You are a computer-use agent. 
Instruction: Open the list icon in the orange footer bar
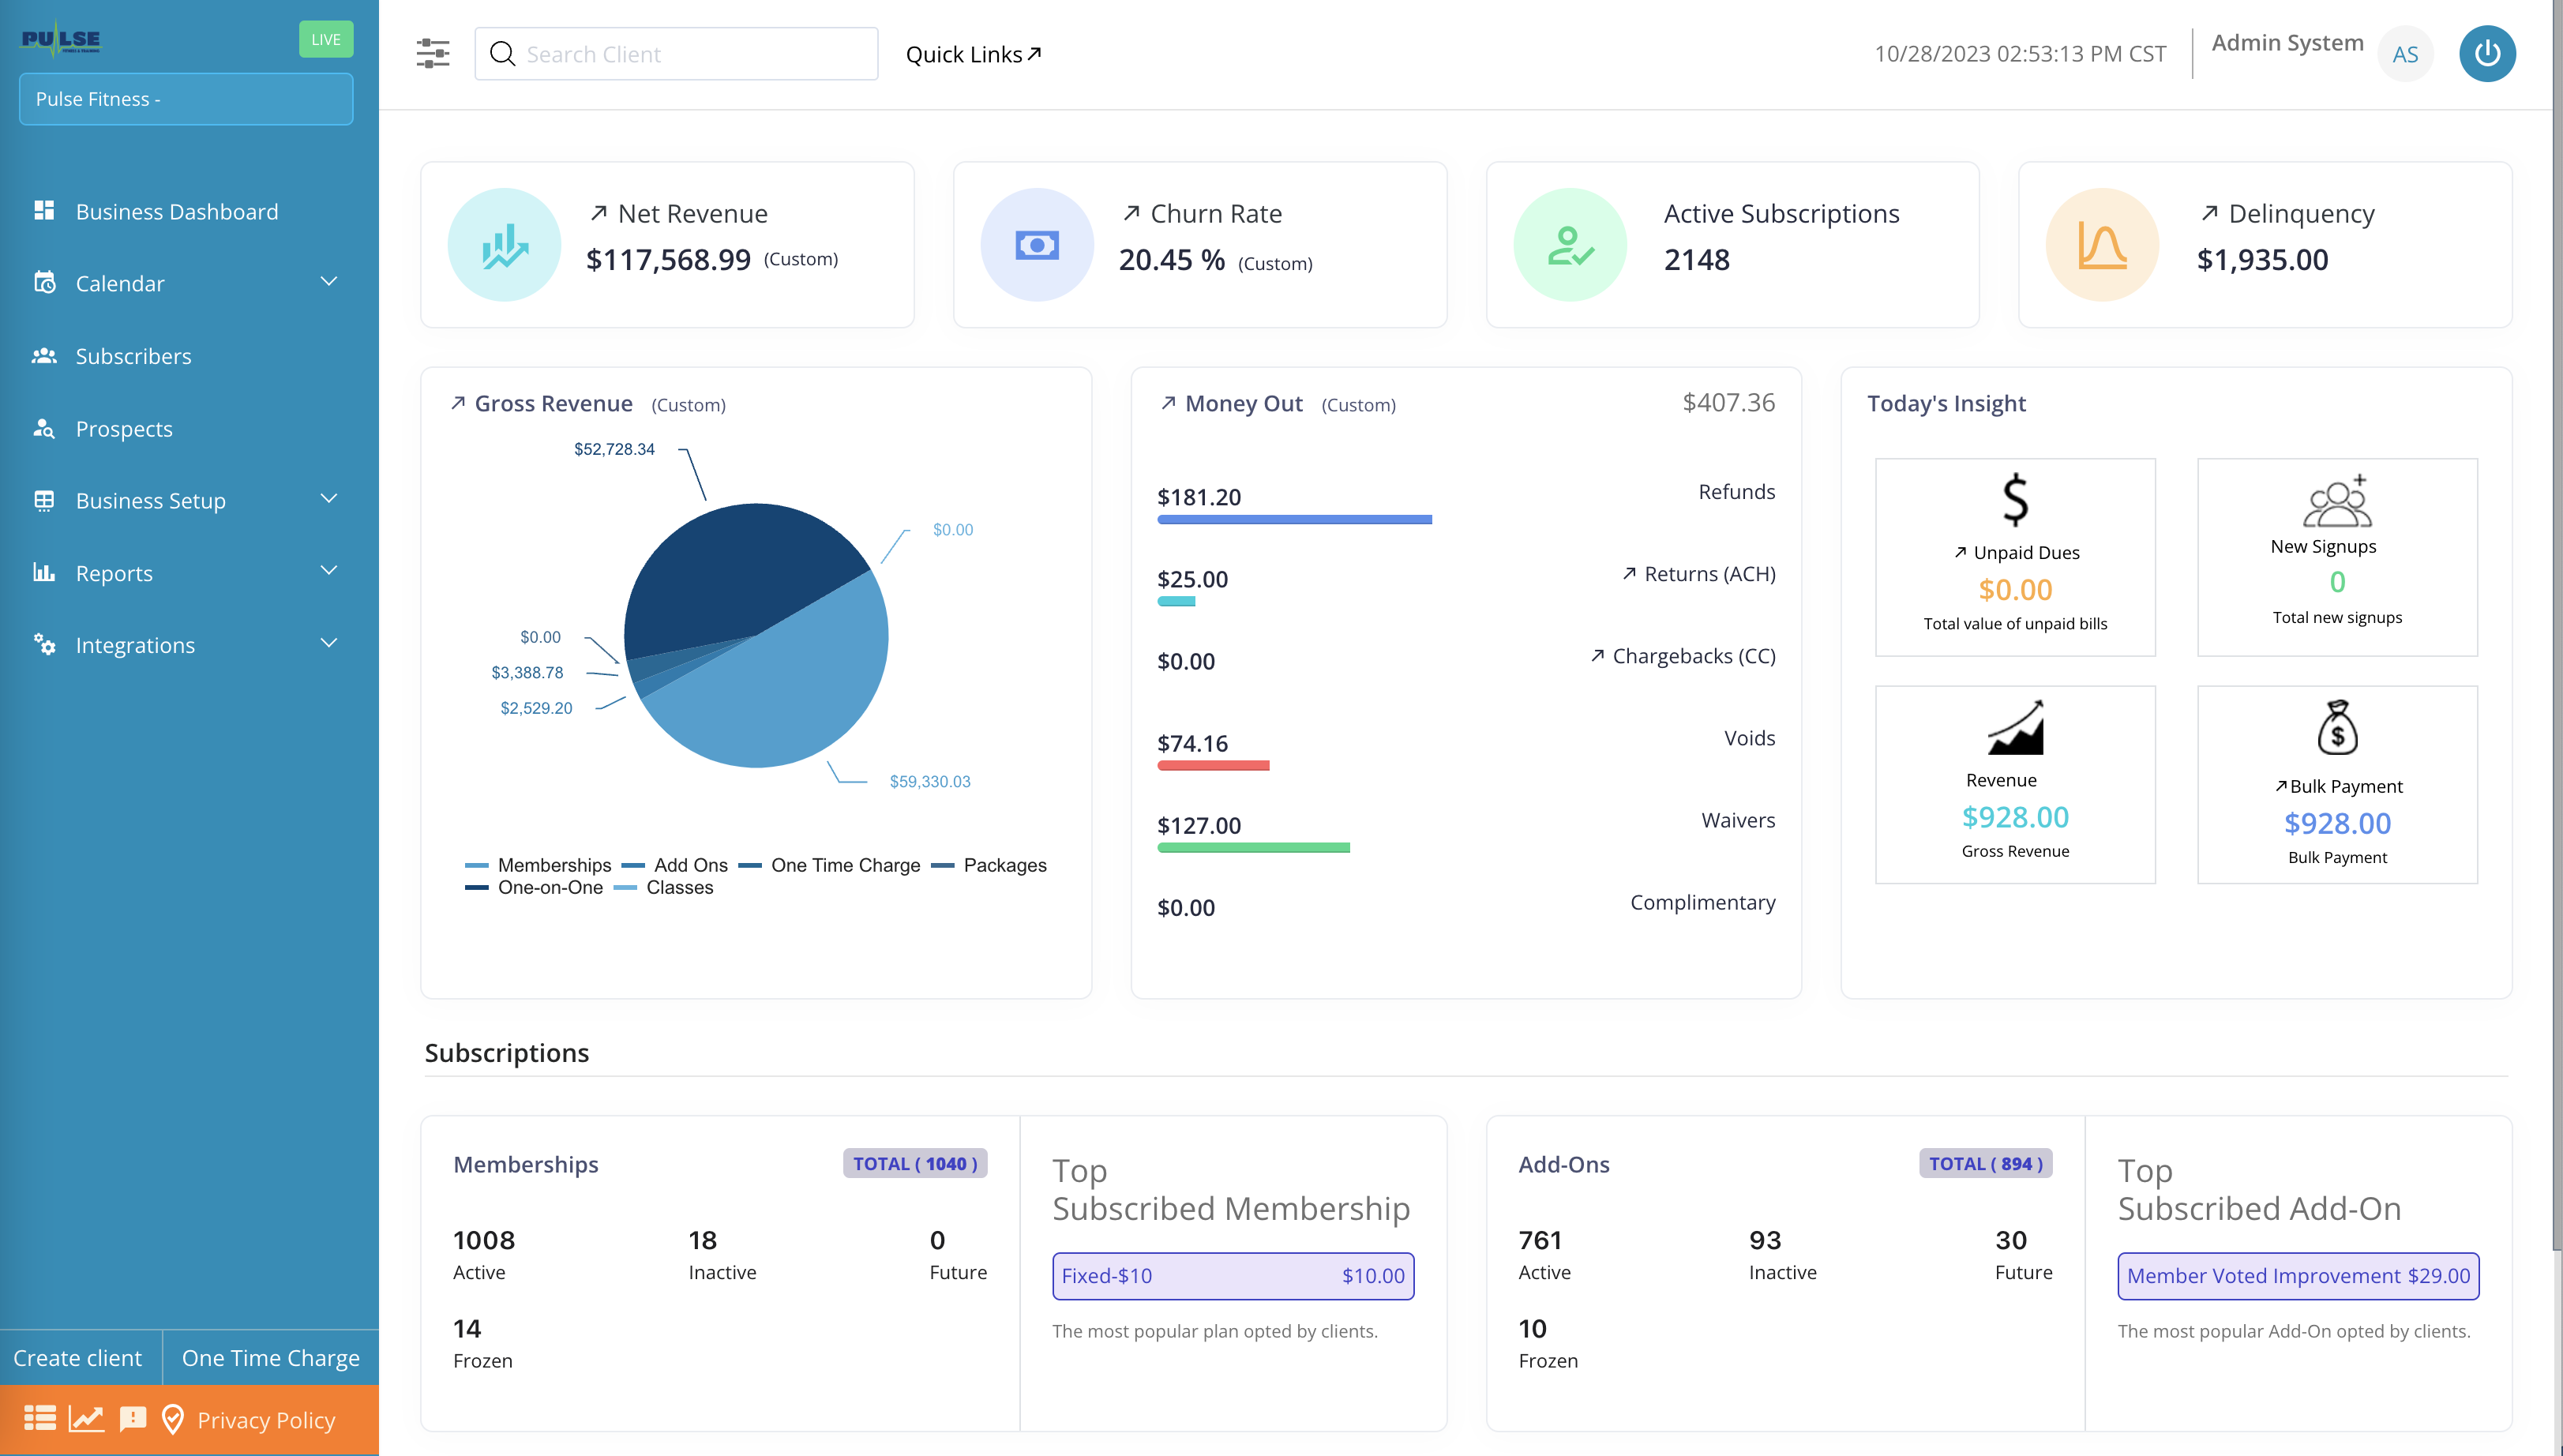39,1419
